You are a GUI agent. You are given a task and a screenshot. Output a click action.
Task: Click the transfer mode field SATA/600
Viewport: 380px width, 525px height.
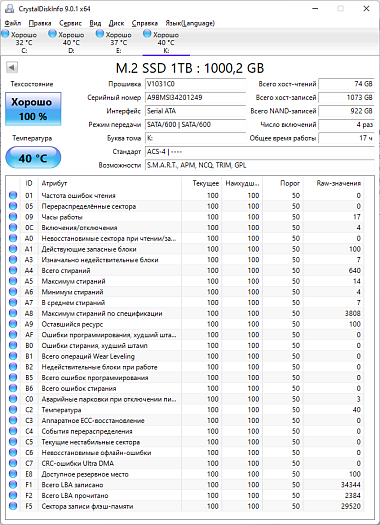(x=196, y=125)
